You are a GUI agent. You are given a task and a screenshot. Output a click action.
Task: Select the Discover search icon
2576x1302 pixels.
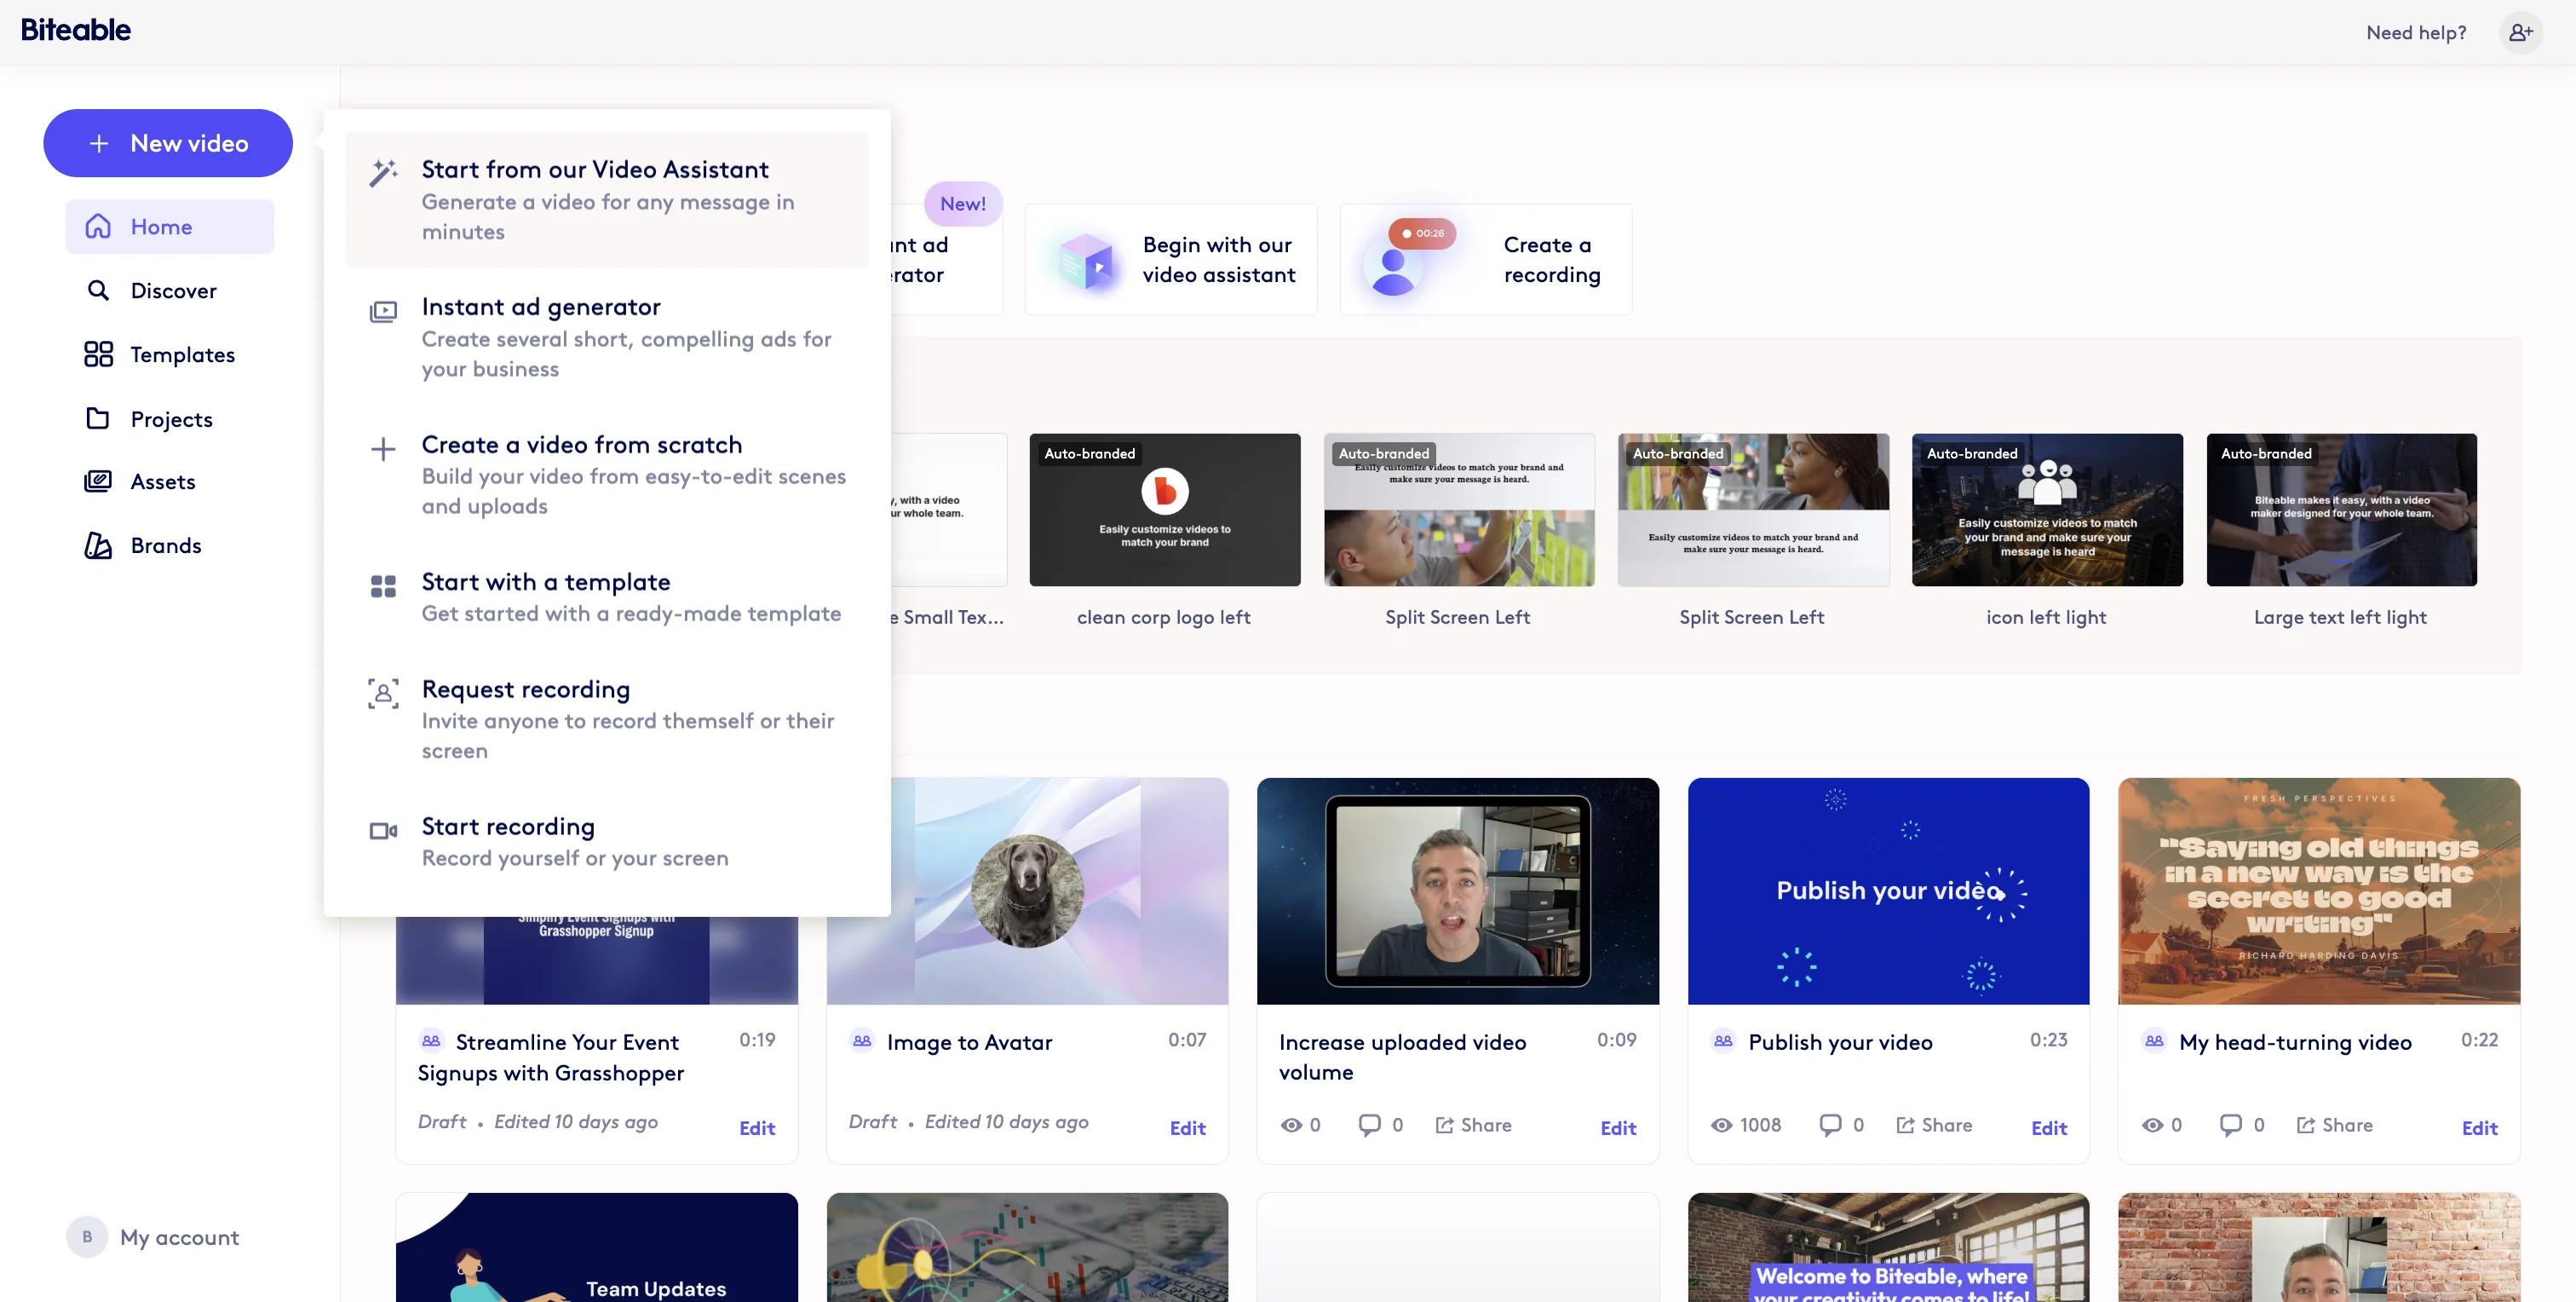tap(100, 290)
